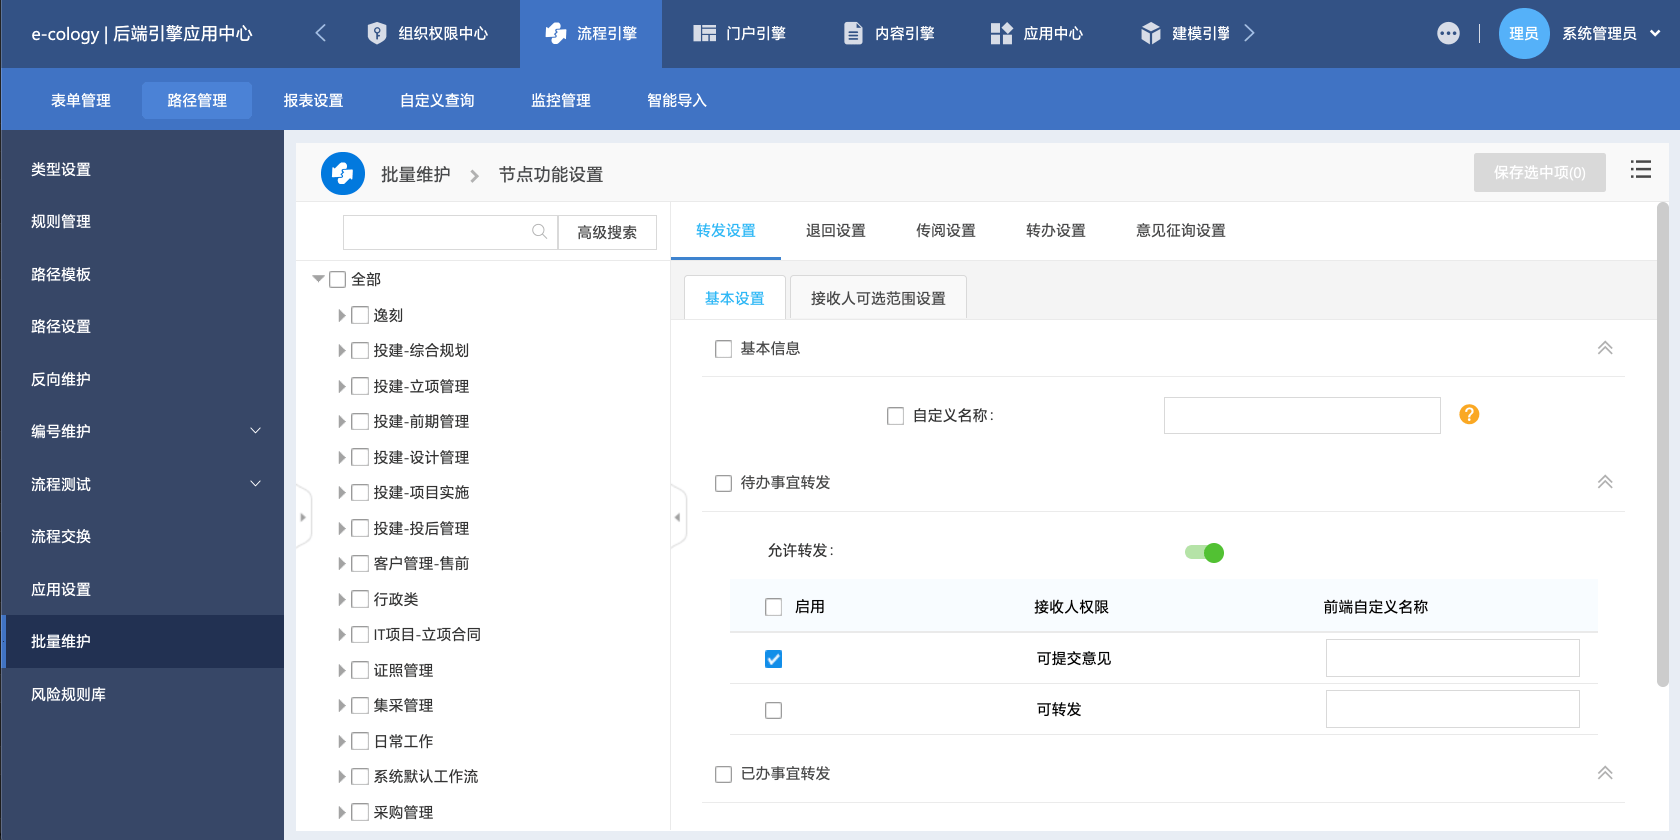The width and height of the screenshot is (1680, 840).
Task: Click the 门户引擎 layout icon
Action: [705, 33]
